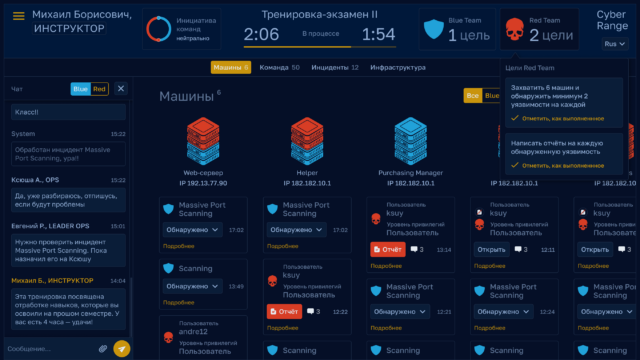640x360 pixels.
Task: Click shield icon on Helper Massive Port Scanning
Action: coord(272,209)
